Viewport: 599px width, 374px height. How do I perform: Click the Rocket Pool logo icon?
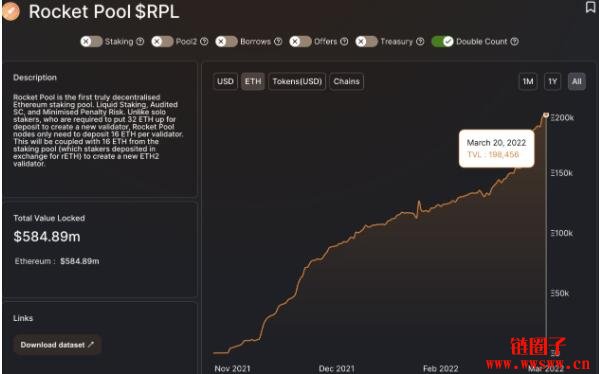point(11,11)
